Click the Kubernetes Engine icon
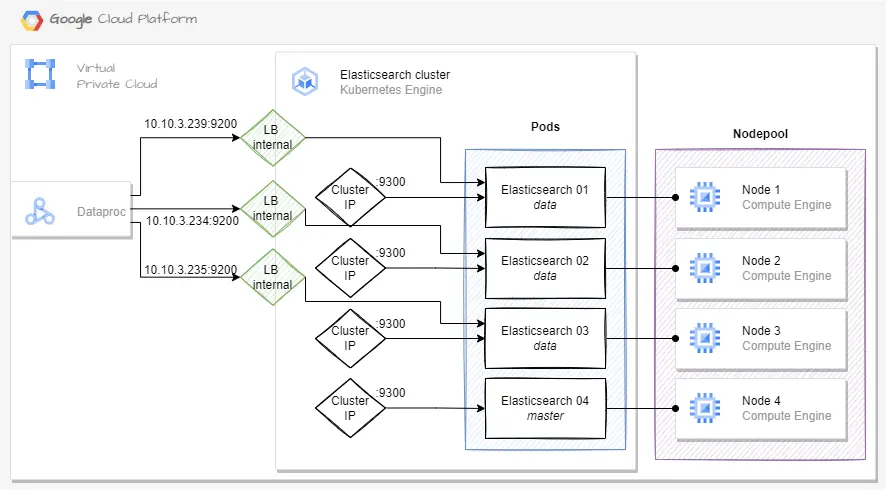Viewport: 887px width, 490px height. 305,81
